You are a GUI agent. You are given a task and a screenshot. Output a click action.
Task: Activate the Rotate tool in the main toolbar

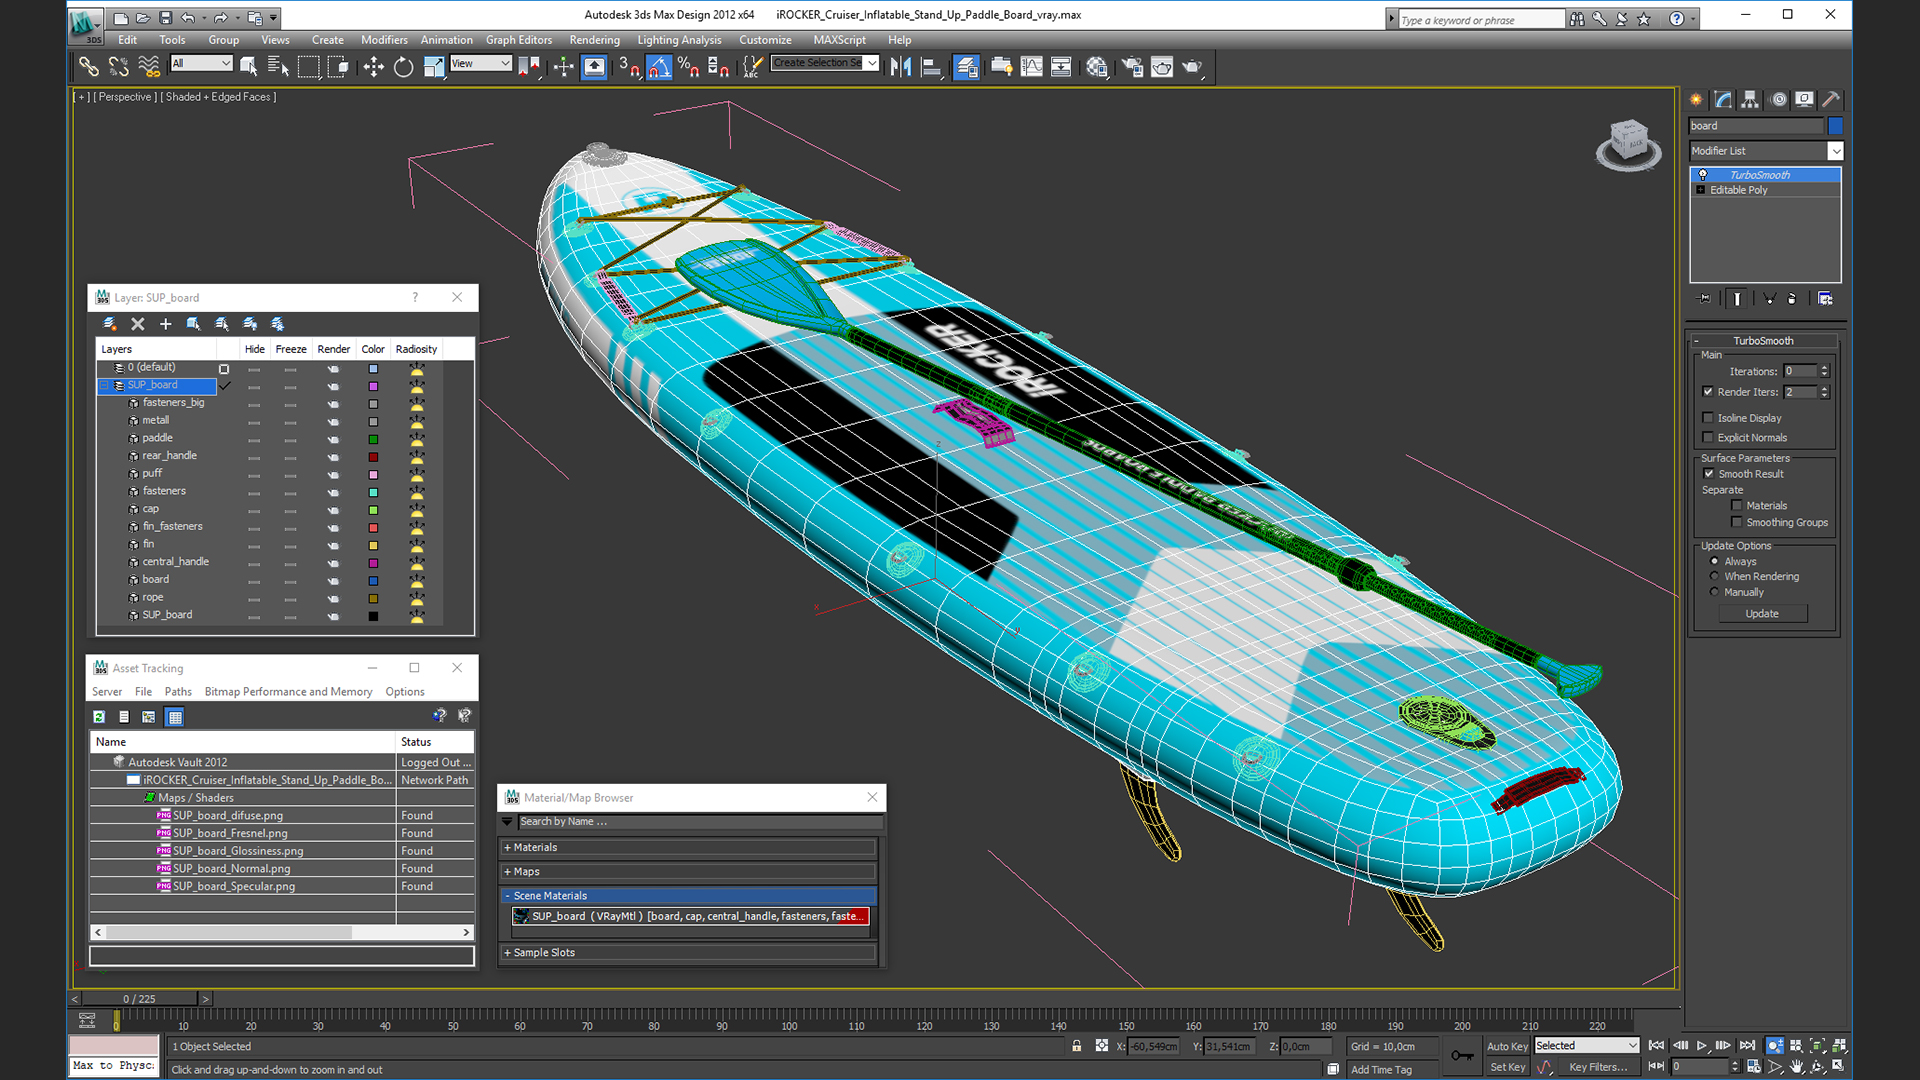pos(403,67)
